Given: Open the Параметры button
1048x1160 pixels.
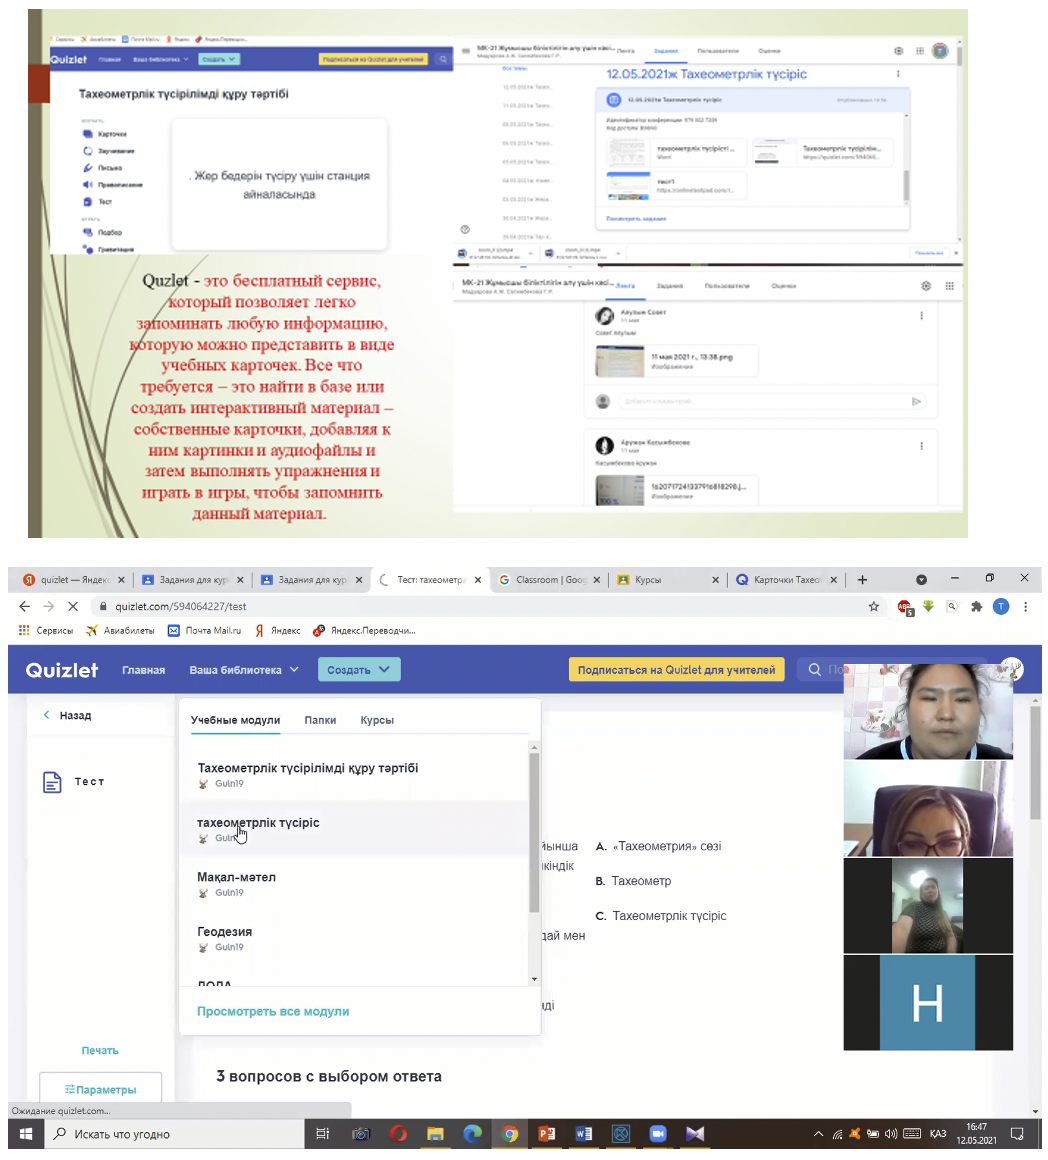Looking at the screenshot, I should [x=100, y=1089].
